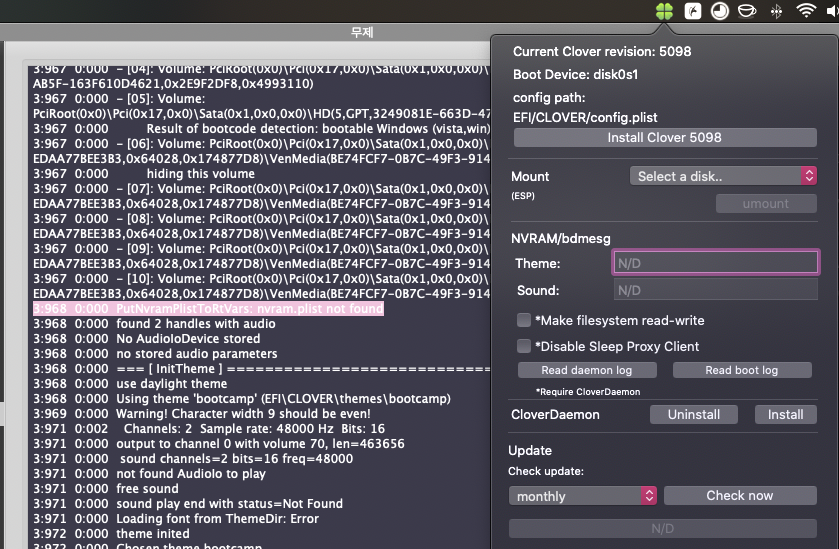Click the '무제' window title
The image size is (839, 549).
[362, 32]
